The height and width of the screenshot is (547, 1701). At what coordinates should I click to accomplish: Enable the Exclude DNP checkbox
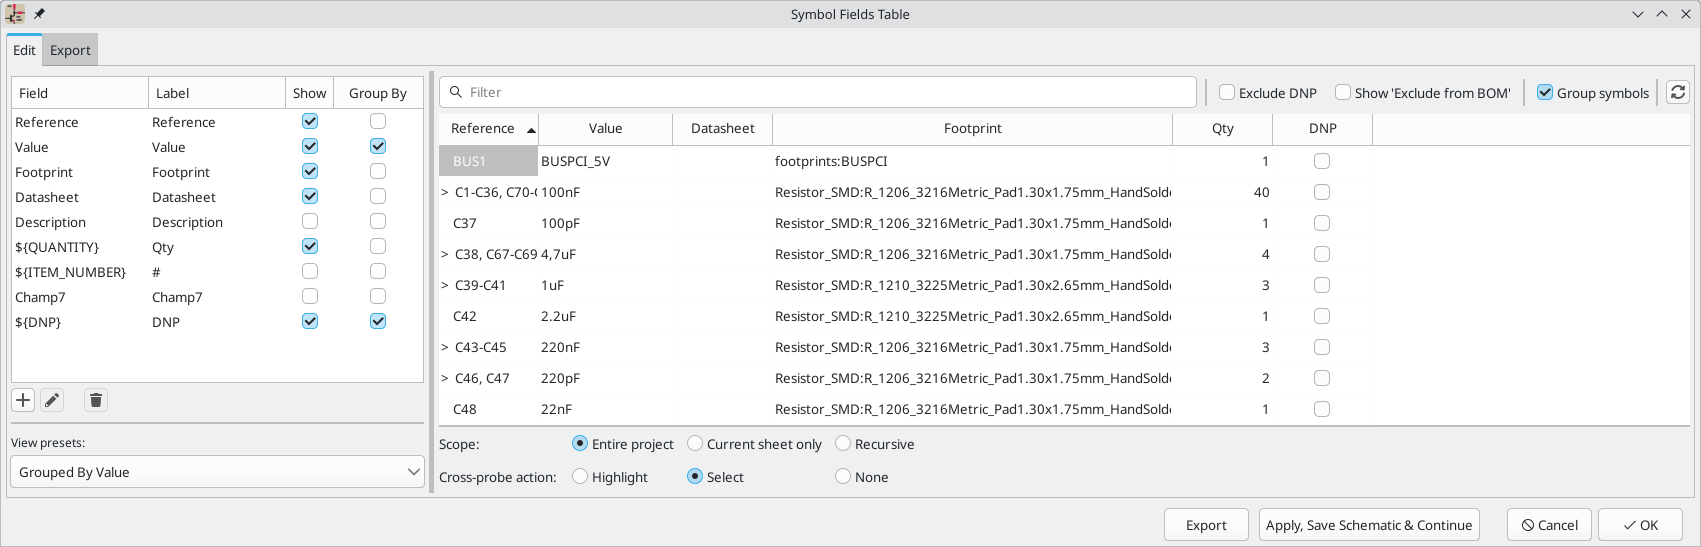(1227, 93)
